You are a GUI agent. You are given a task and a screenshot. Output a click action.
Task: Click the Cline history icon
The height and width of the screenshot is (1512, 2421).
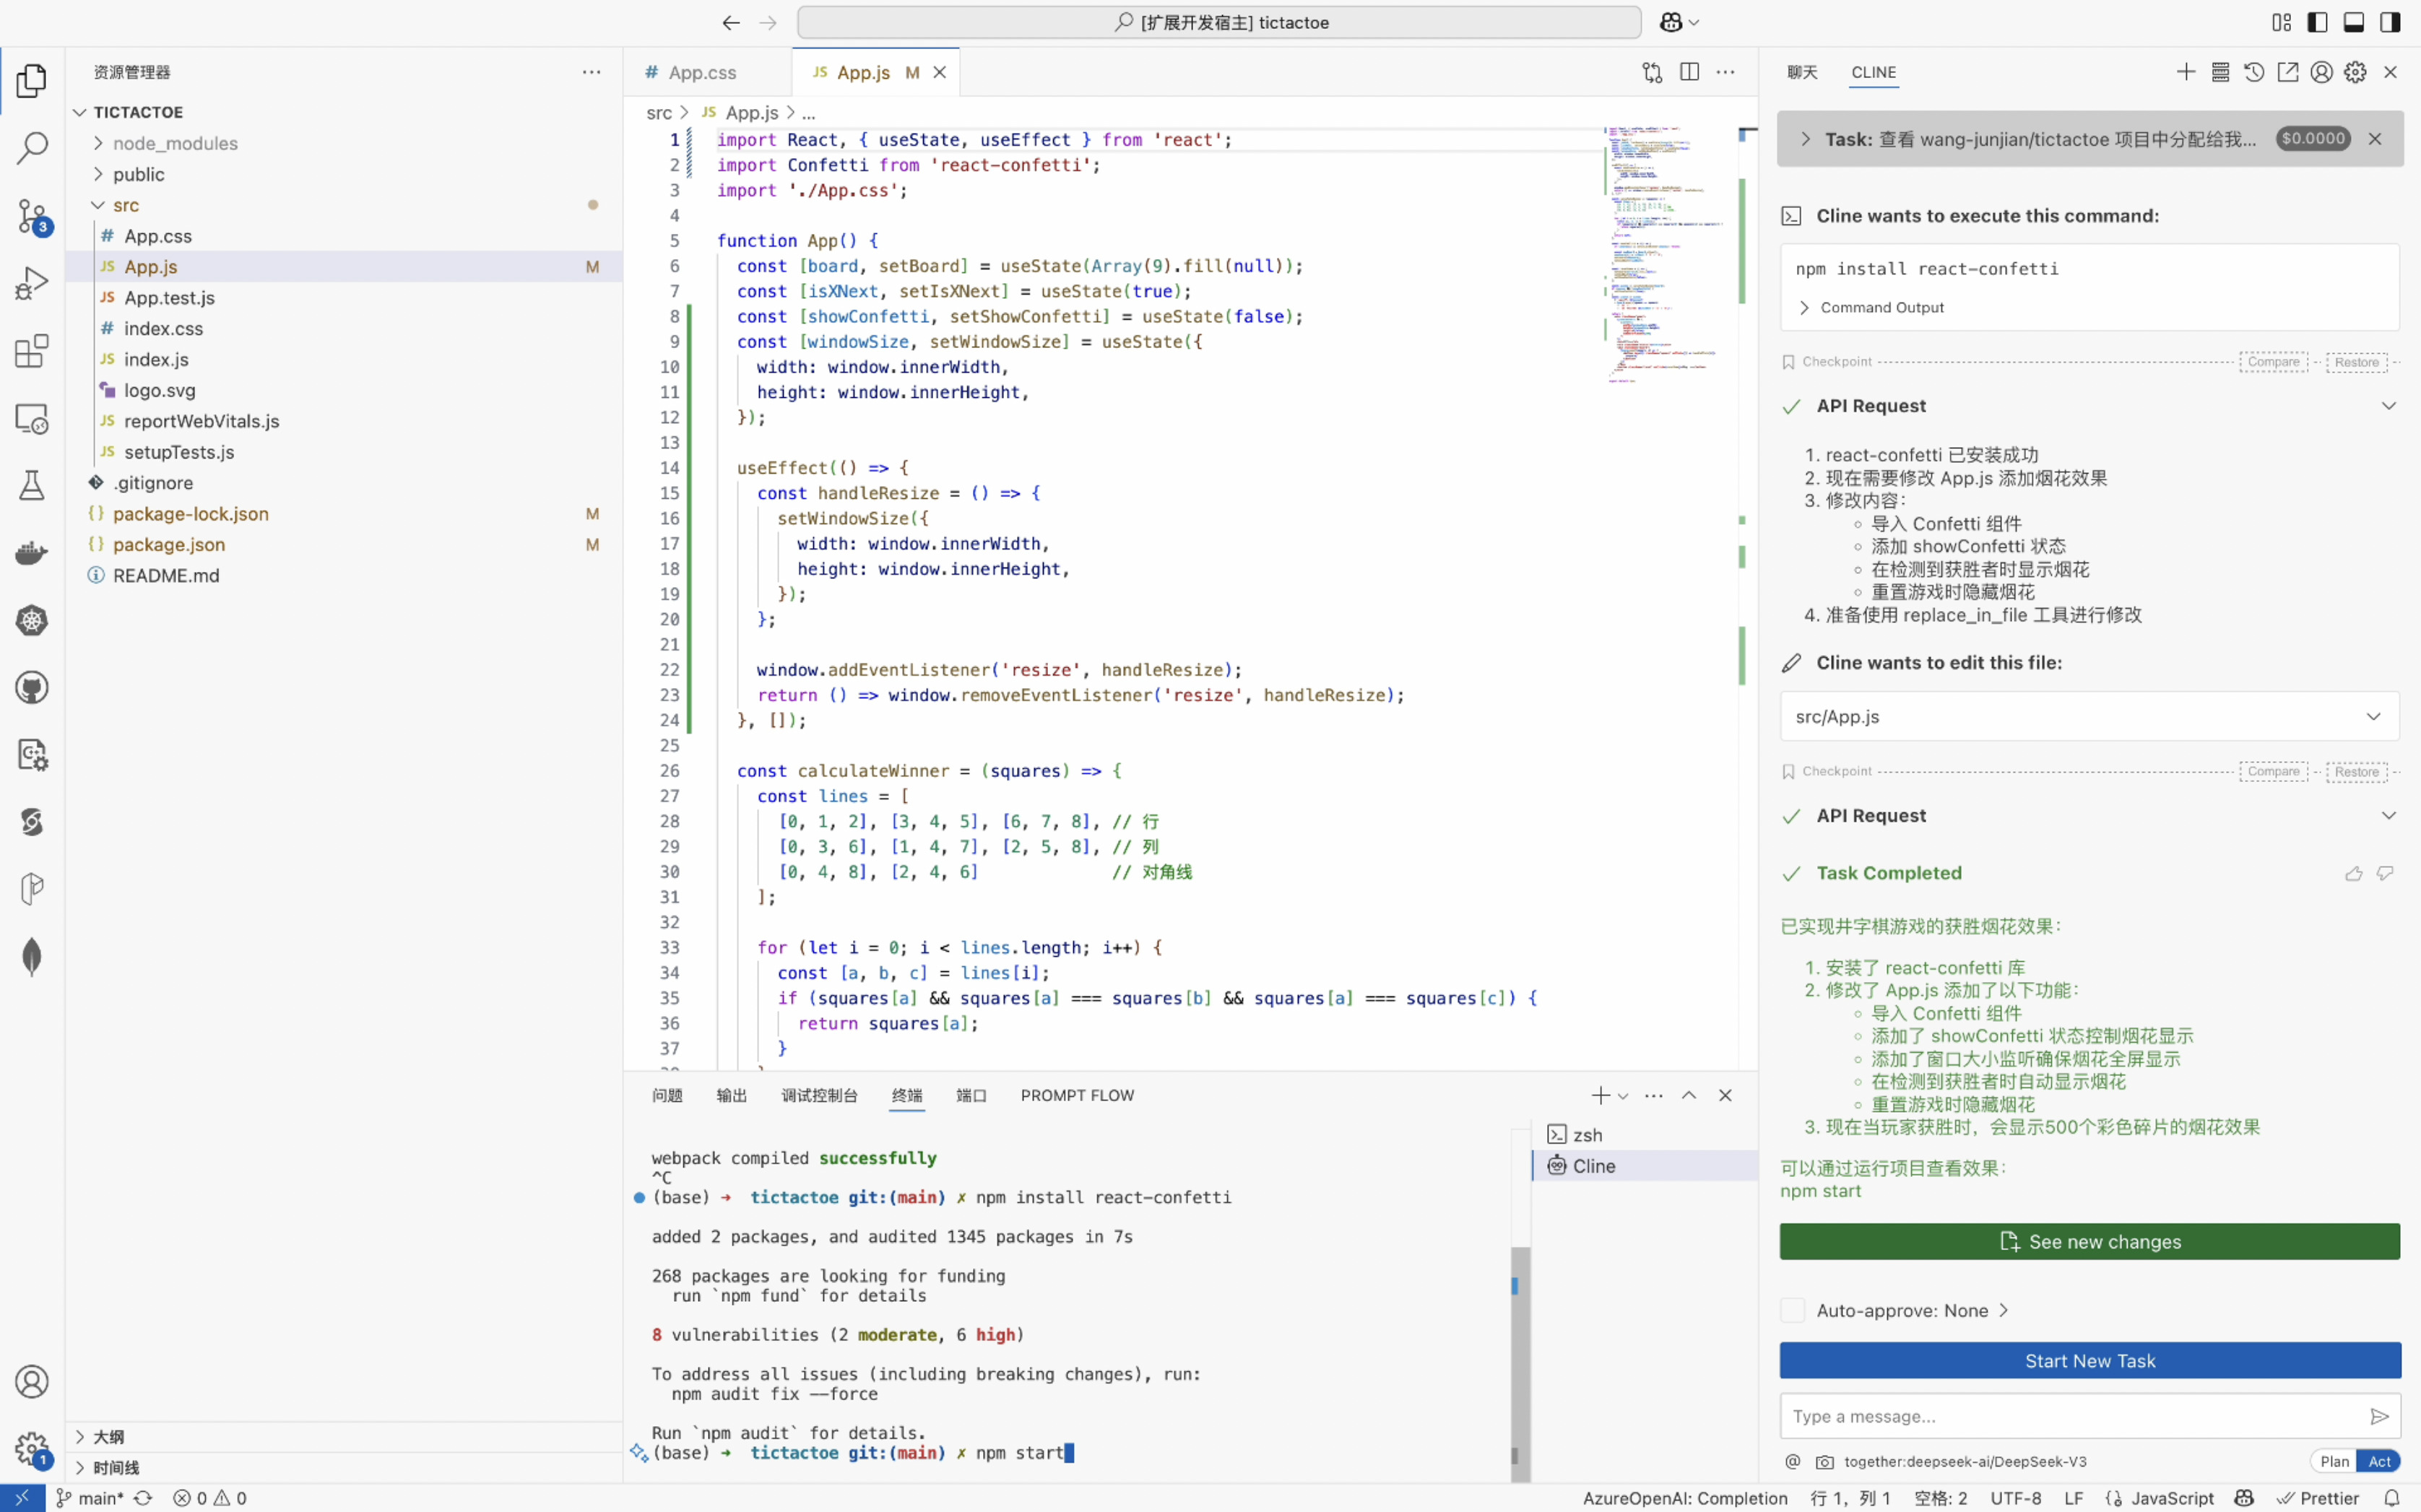pyautogui.click(x=2254, y=72)
